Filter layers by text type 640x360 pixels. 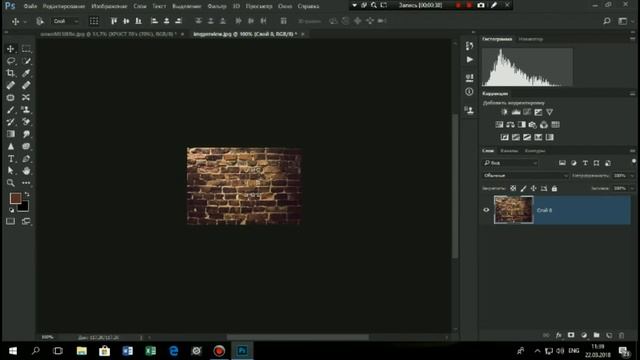pyautogui.click(x=585, y=163)
